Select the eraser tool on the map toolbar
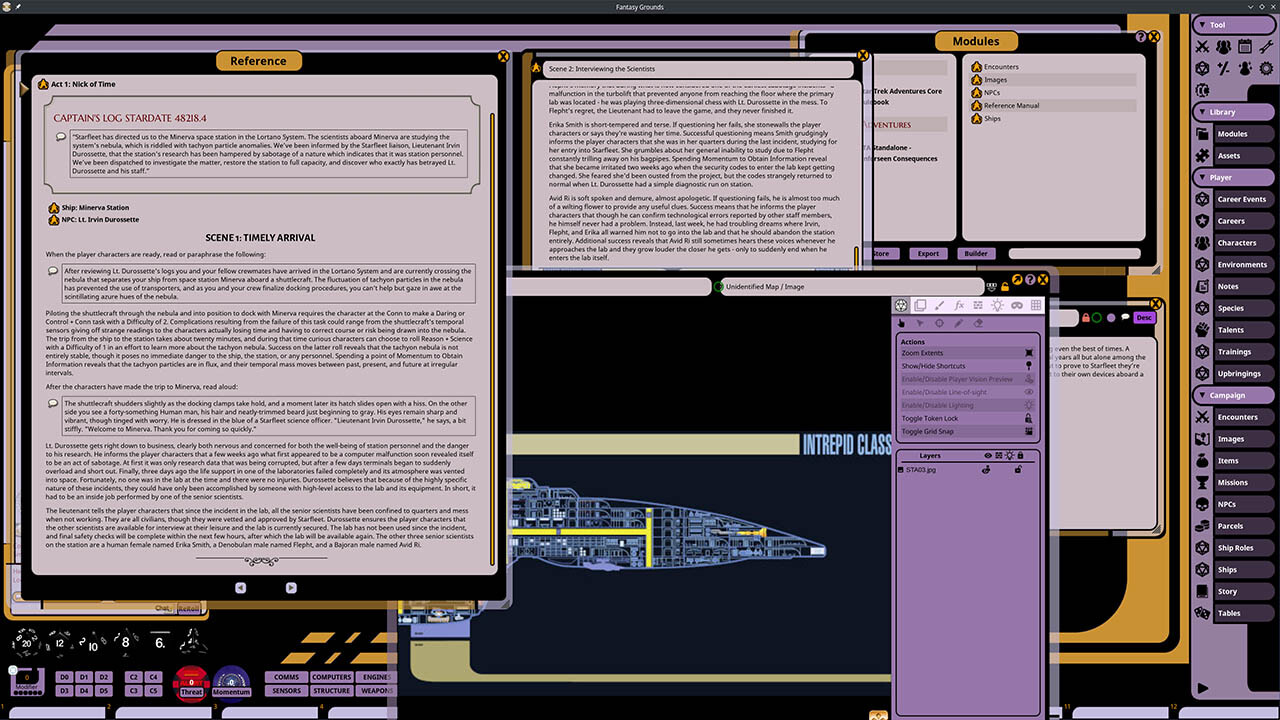This screenshot has height=720, width=1280. [979, 322]
